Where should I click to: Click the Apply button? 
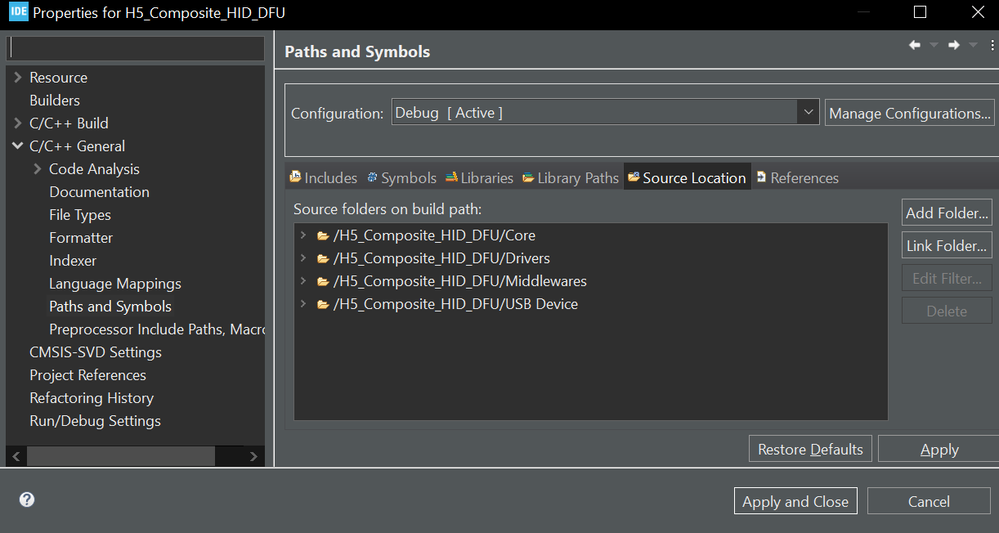(x=939, y=450)
